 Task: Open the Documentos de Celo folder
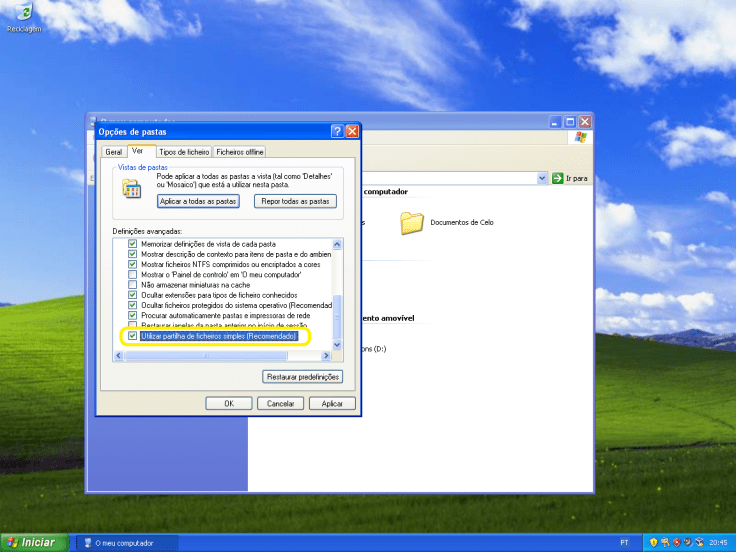pos(412,223)
